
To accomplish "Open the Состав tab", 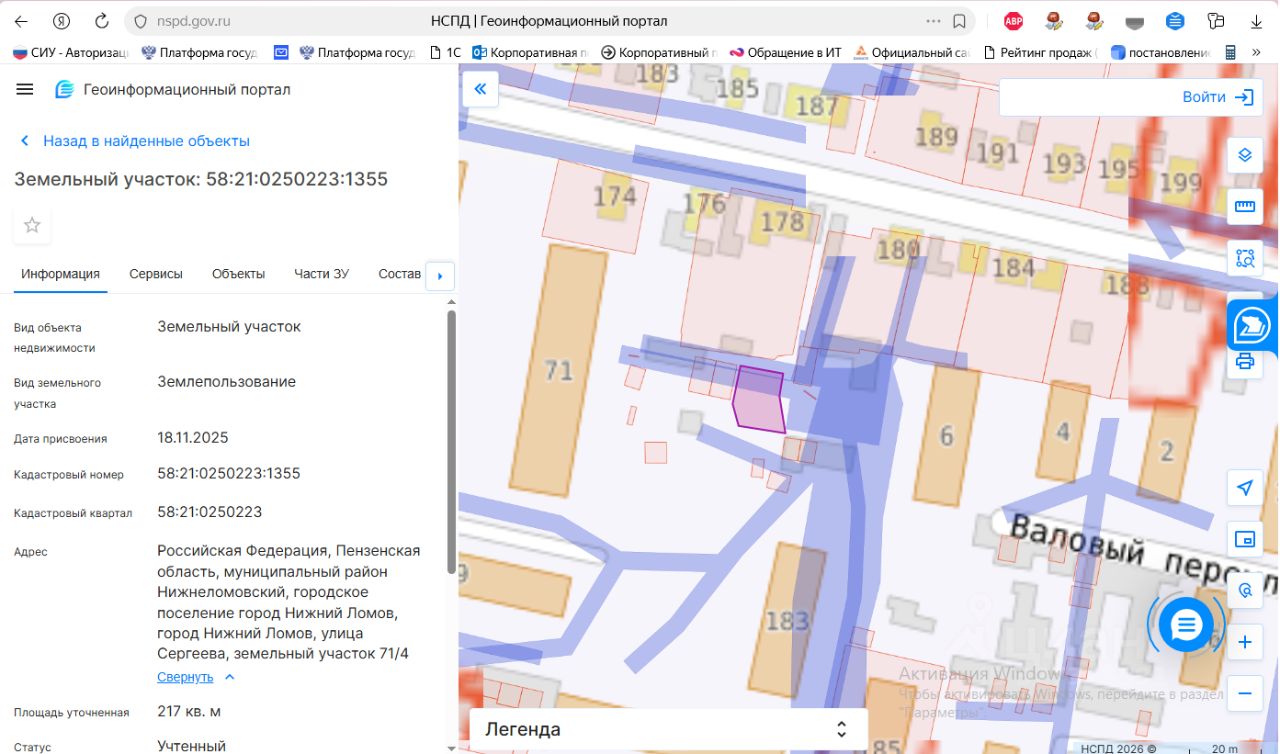I will tap(400, 274).
